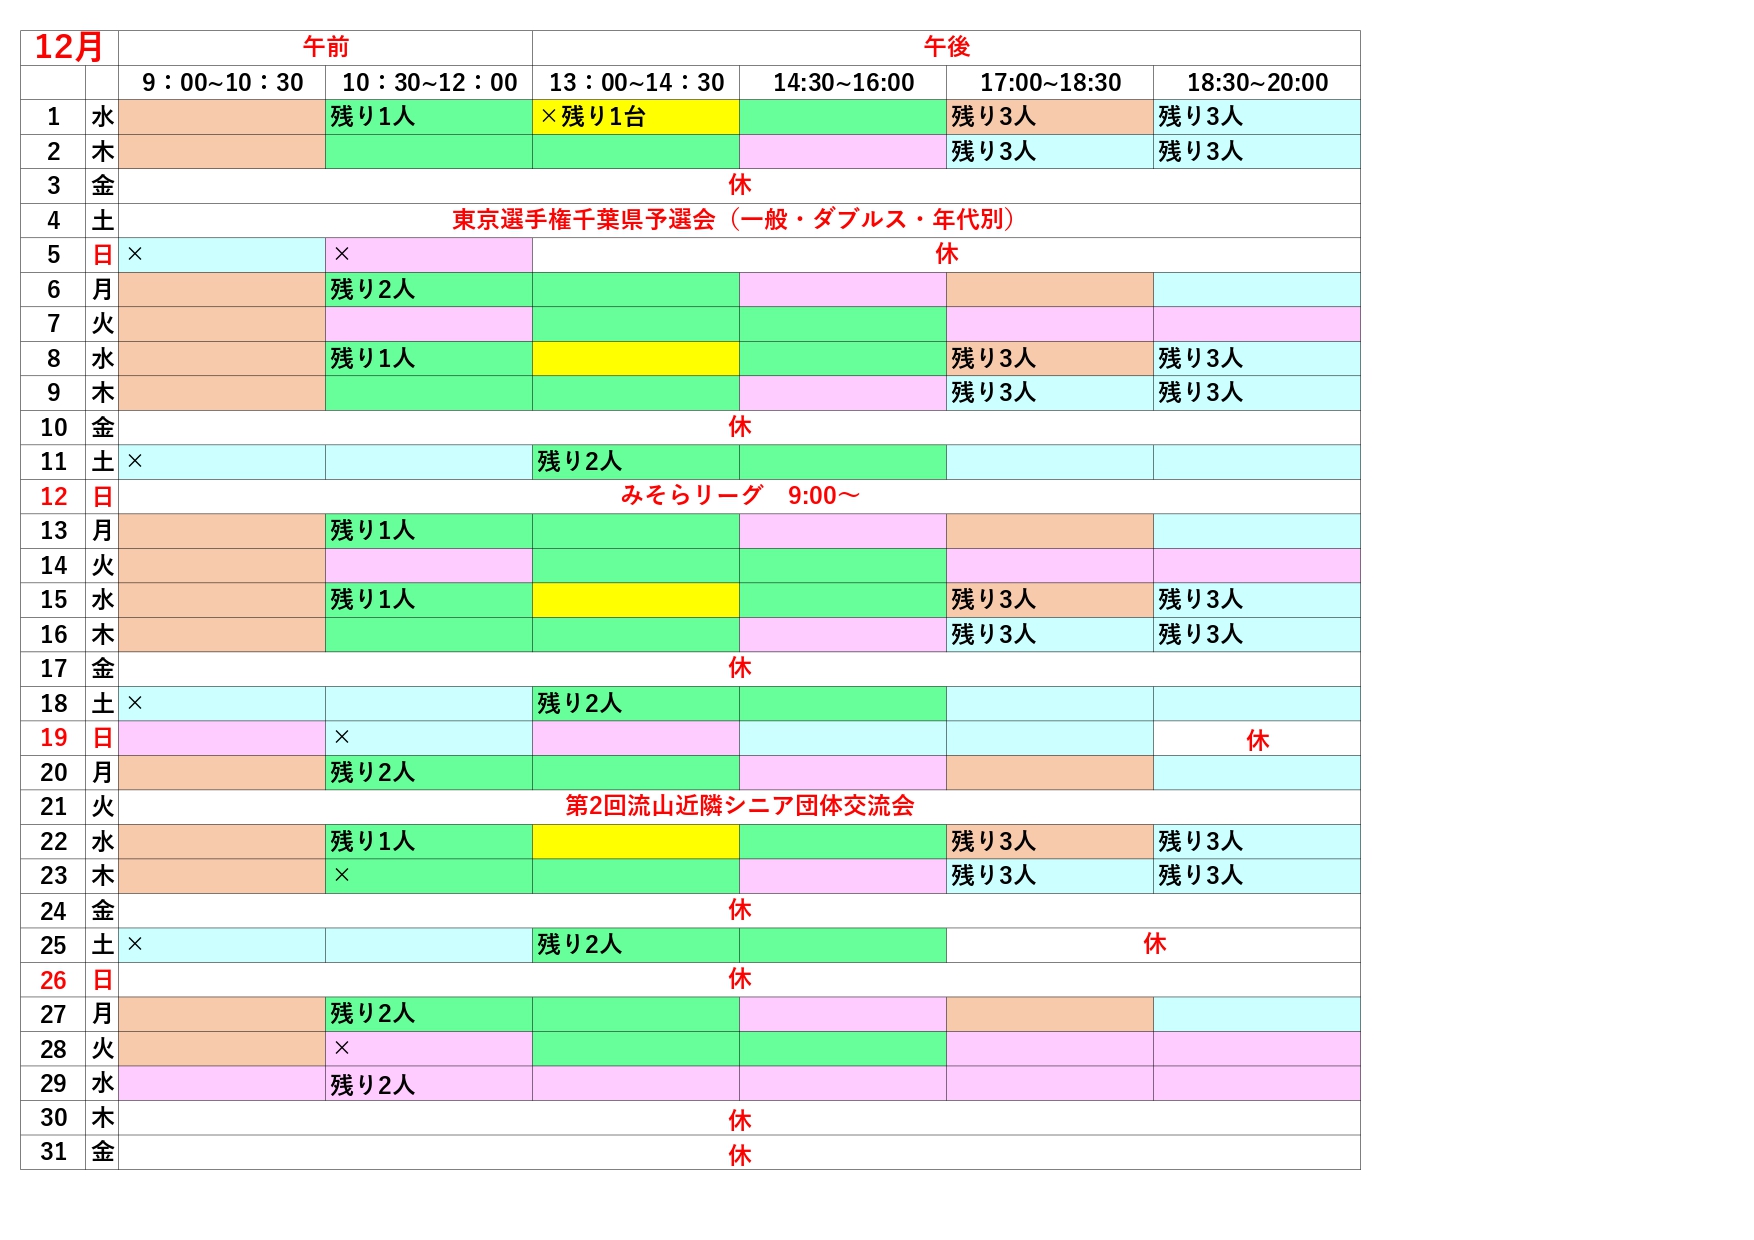Click 残り2人 in day 20 row
The width and height of the screenshot is (1754, 1240).
[x=372, y=773]
